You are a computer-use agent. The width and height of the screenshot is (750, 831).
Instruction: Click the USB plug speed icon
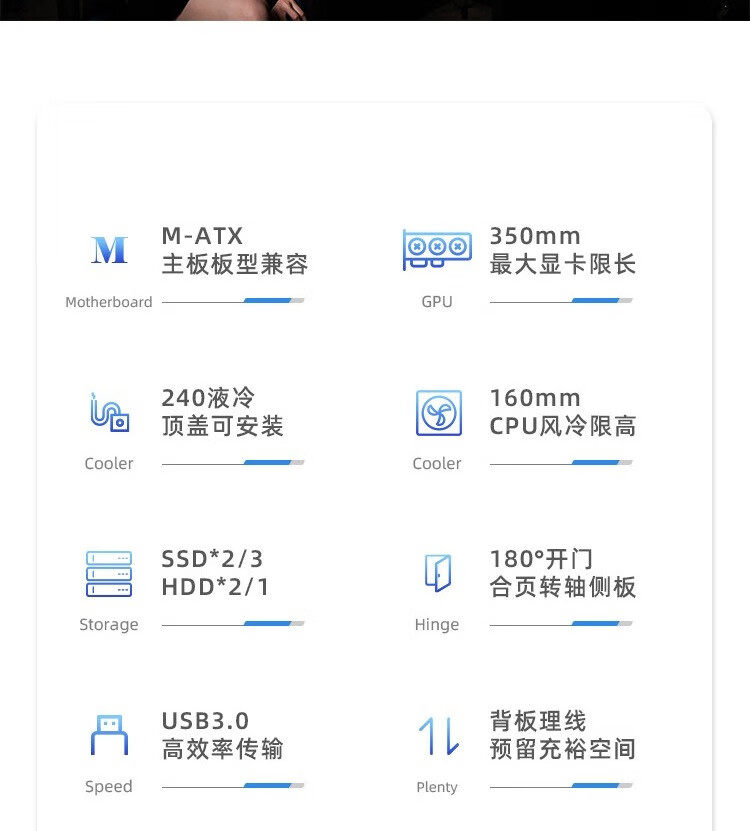pos(109,735)
